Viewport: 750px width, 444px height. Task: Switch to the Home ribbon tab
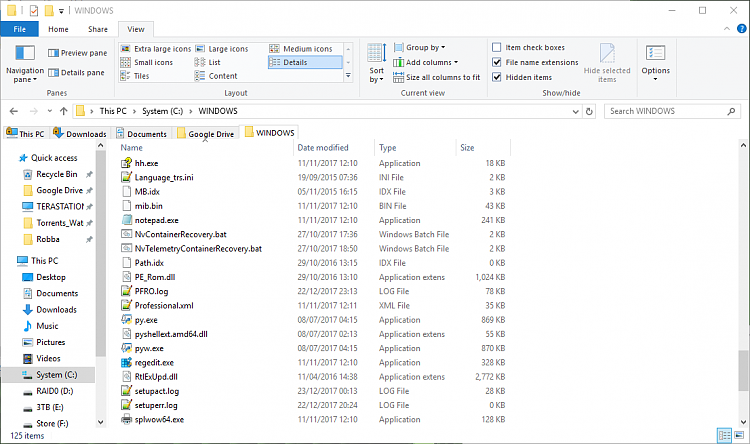[x=58, y=29]
